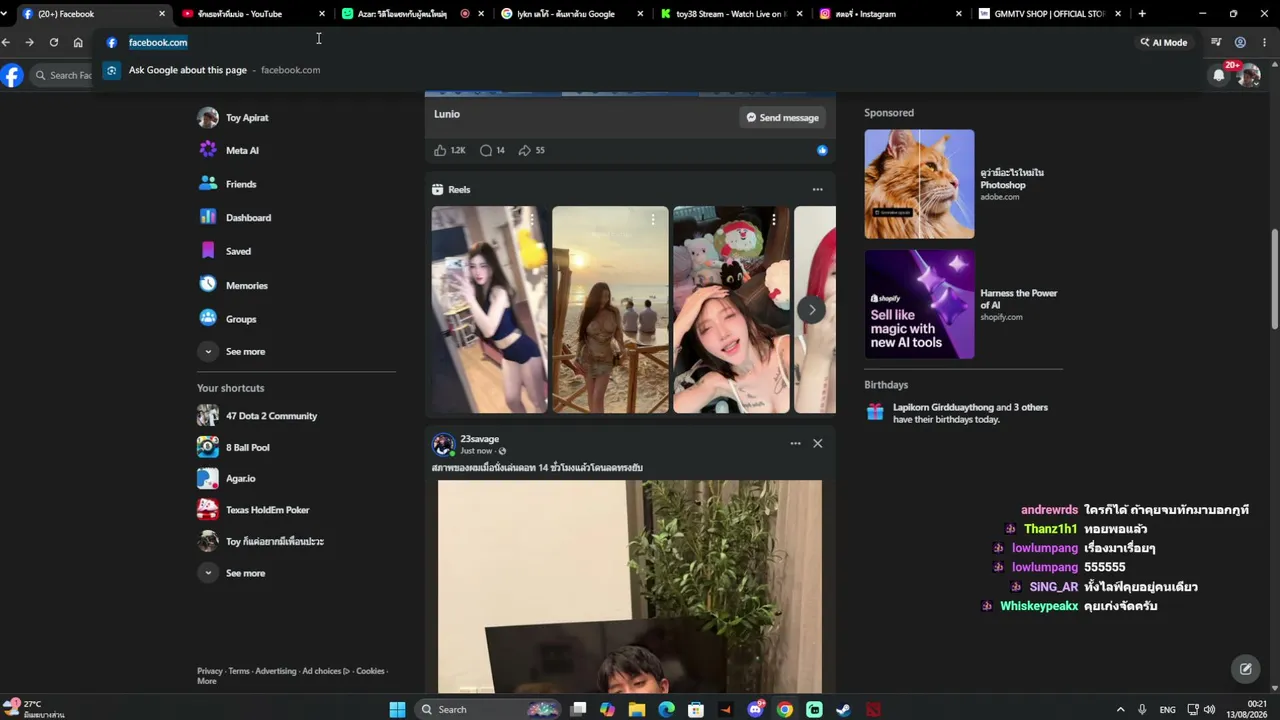Open Chrome's three-dot menu
Image resolution: width=1280 pixels, height=720 pixels.
pyautogui.click(x=1264, y=42)
